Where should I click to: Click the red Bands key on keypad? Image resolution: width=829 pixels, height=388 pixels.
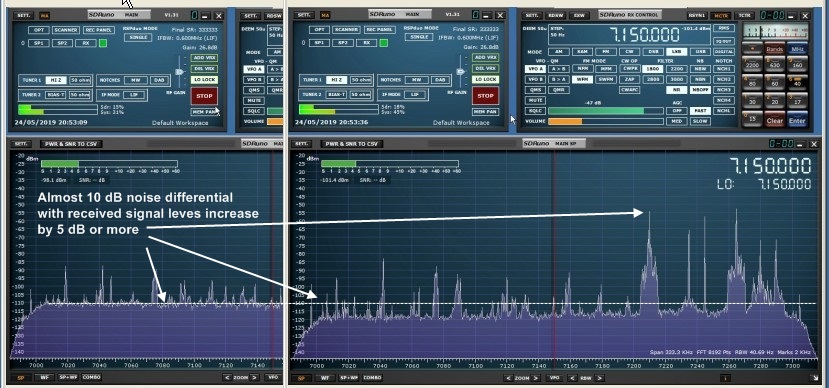click(775, 48)
